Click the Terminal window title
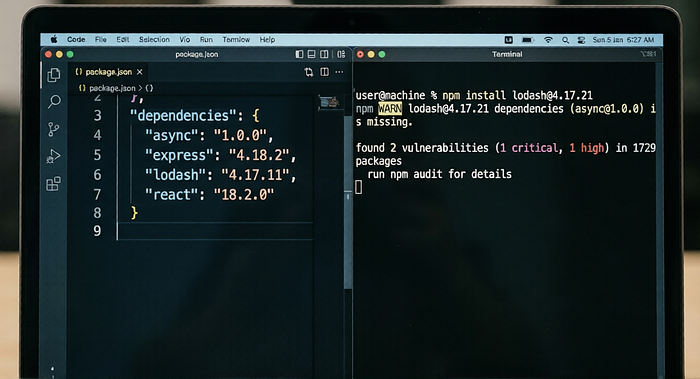The height and width of the screenshot is (379, 700). (507, 54)
